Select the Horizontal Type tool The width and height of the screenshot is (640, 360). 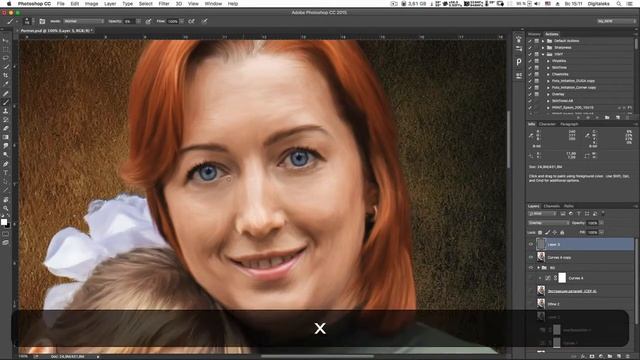coord(5,172)
